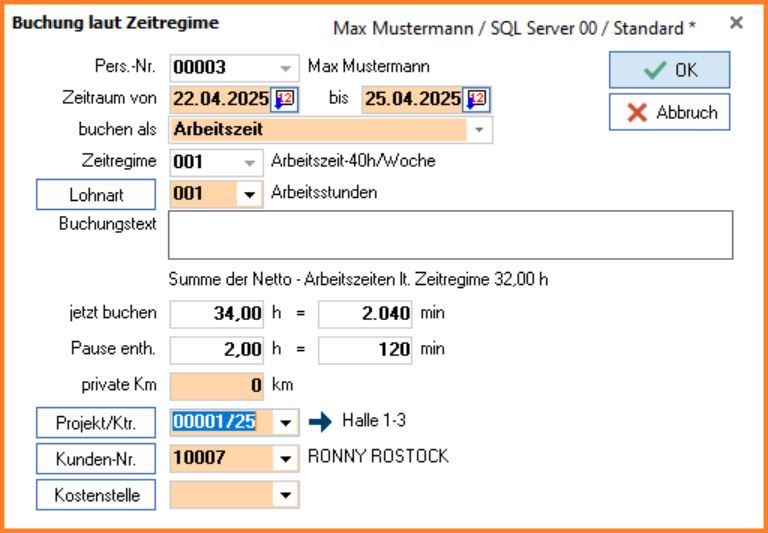Screen dimensions: 768x533
Task: Select the 'jetzt buchen' hours field
Action: tap(218, 314)
